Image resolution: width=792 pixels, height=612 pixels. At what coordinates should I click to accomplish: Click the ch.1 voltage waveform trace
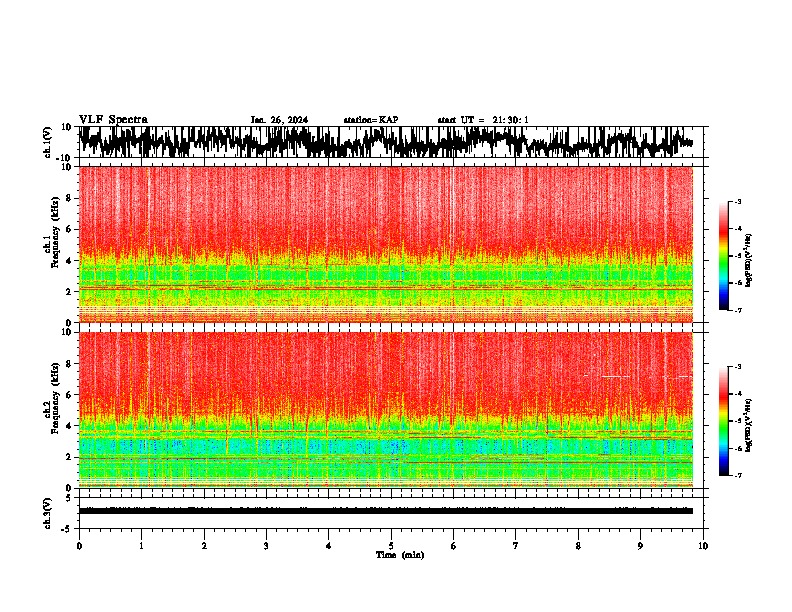point(385,142)
